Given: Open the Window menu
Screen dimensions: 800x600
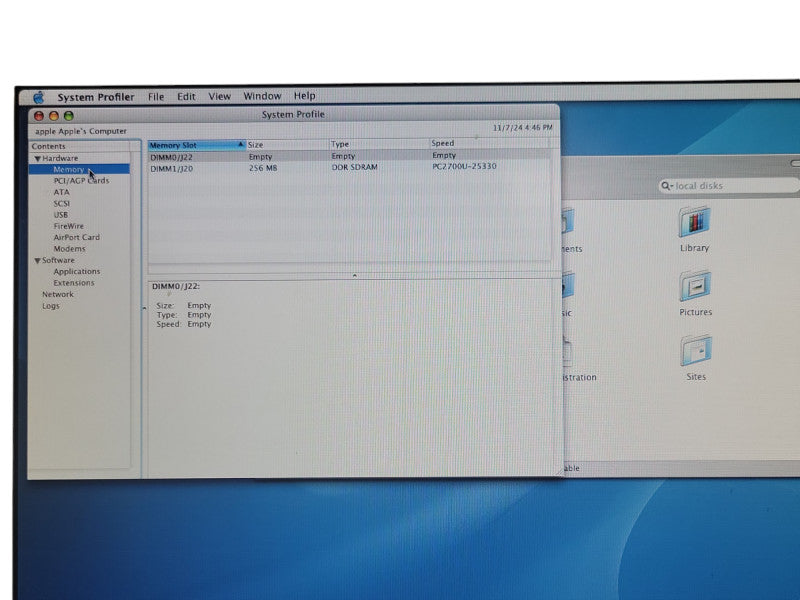Looking at the screenshot, I should [262, 96].
